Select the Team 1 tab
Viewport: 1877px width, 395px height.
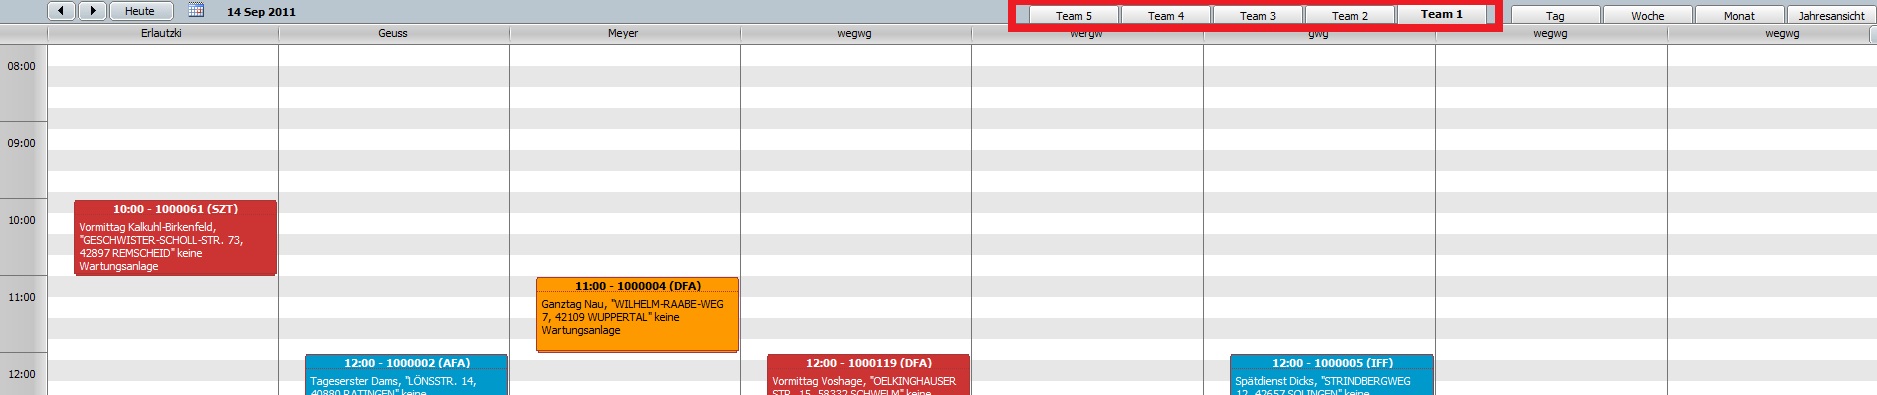click(x=1441, y=14)
